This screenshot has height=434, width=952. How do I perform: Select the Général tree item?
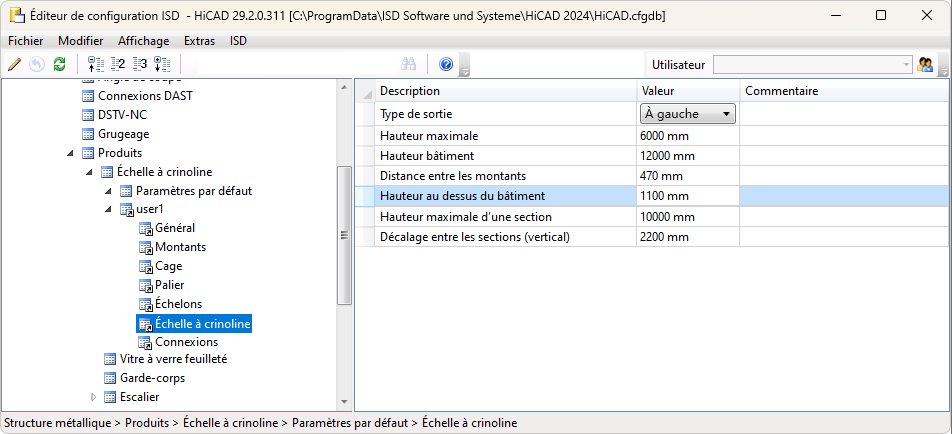(175, 228)
